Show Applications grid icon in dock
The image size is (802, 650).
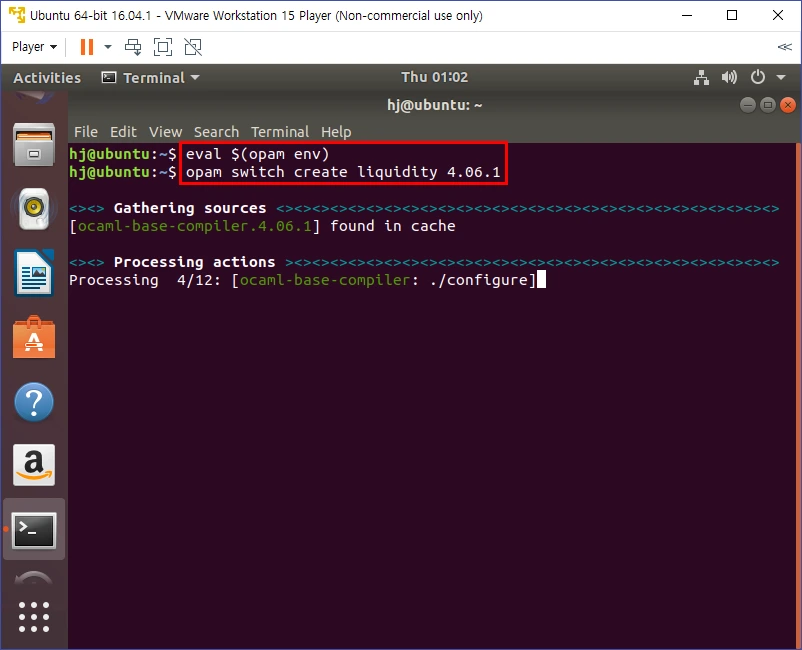(34, 617)
